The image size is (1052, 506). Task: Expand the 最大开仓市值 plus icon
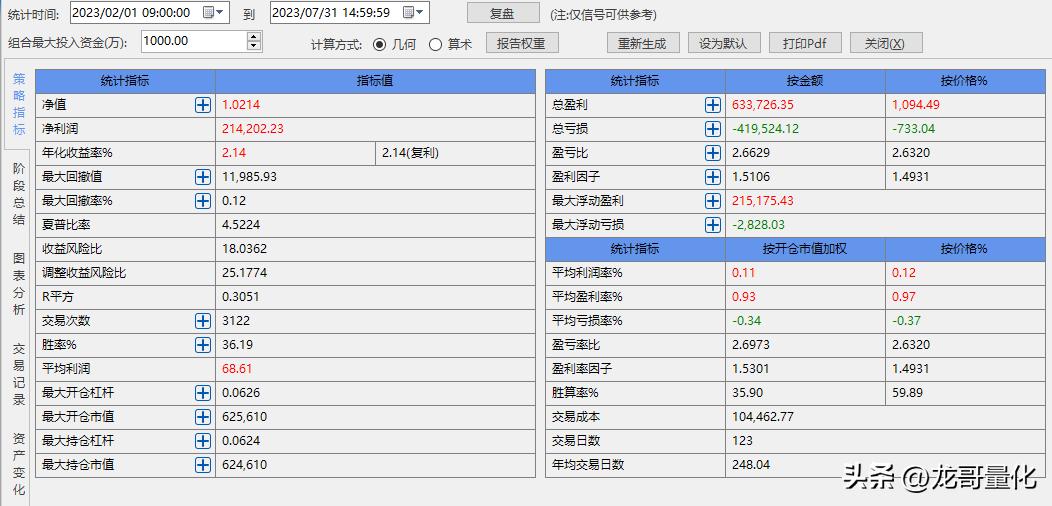click(203, 417)
